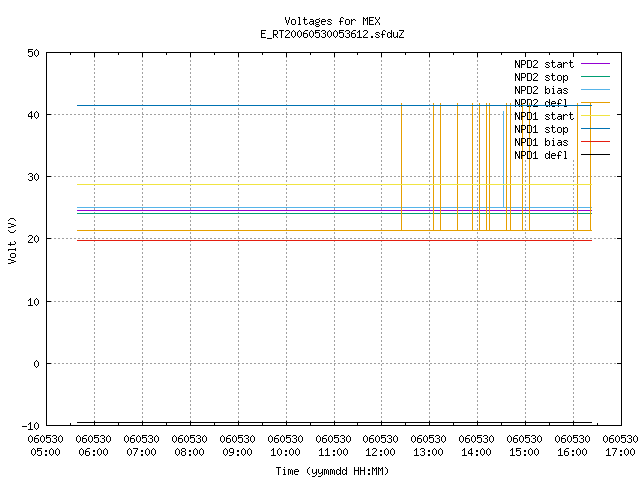The image size is (640, 480).
Task: Click the 'NPD1 defl' legend label
Action: point(541,155)
